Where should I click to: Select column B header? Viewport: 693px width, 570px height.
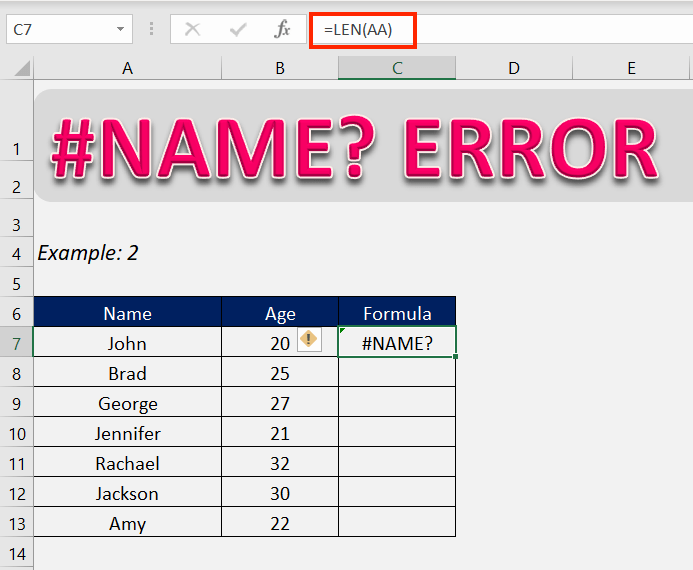coord(280,68)
